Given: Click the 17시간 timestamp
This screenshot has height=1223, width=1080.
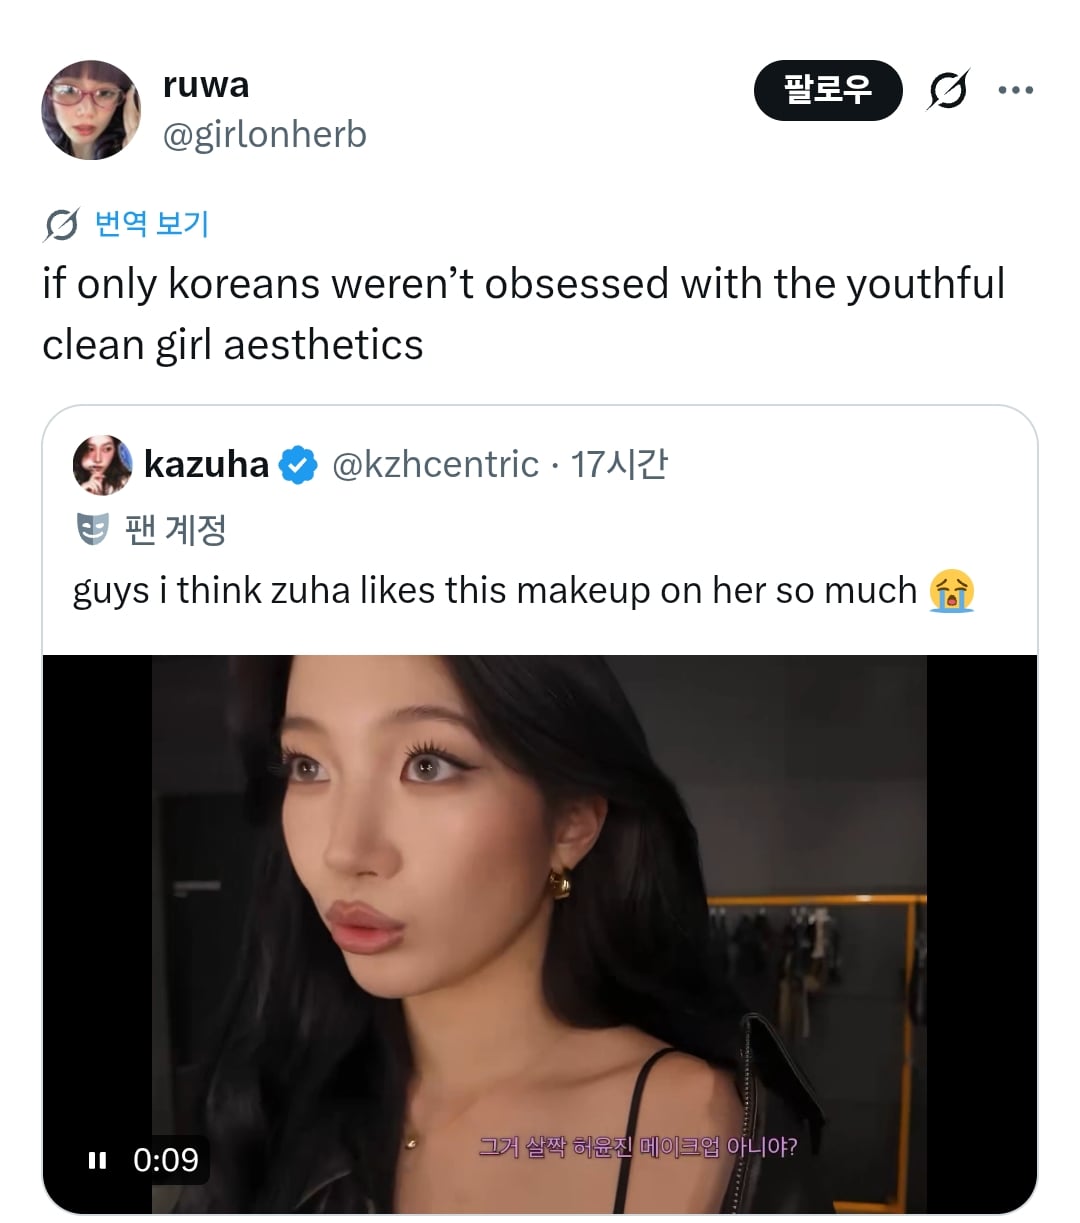Looking at the screenshot, I should [619, 464].
